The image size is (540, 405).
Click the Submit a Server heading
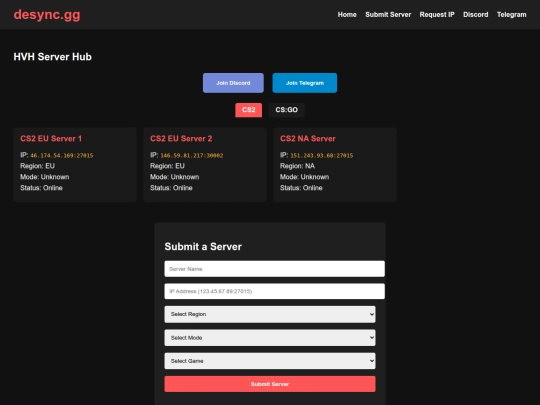(x=203, y=247)
